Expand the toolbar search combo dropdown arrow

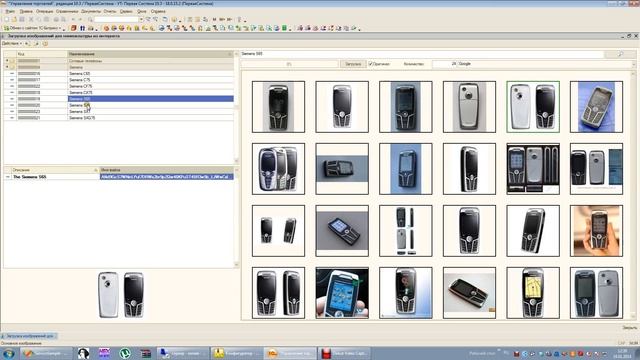141,19
